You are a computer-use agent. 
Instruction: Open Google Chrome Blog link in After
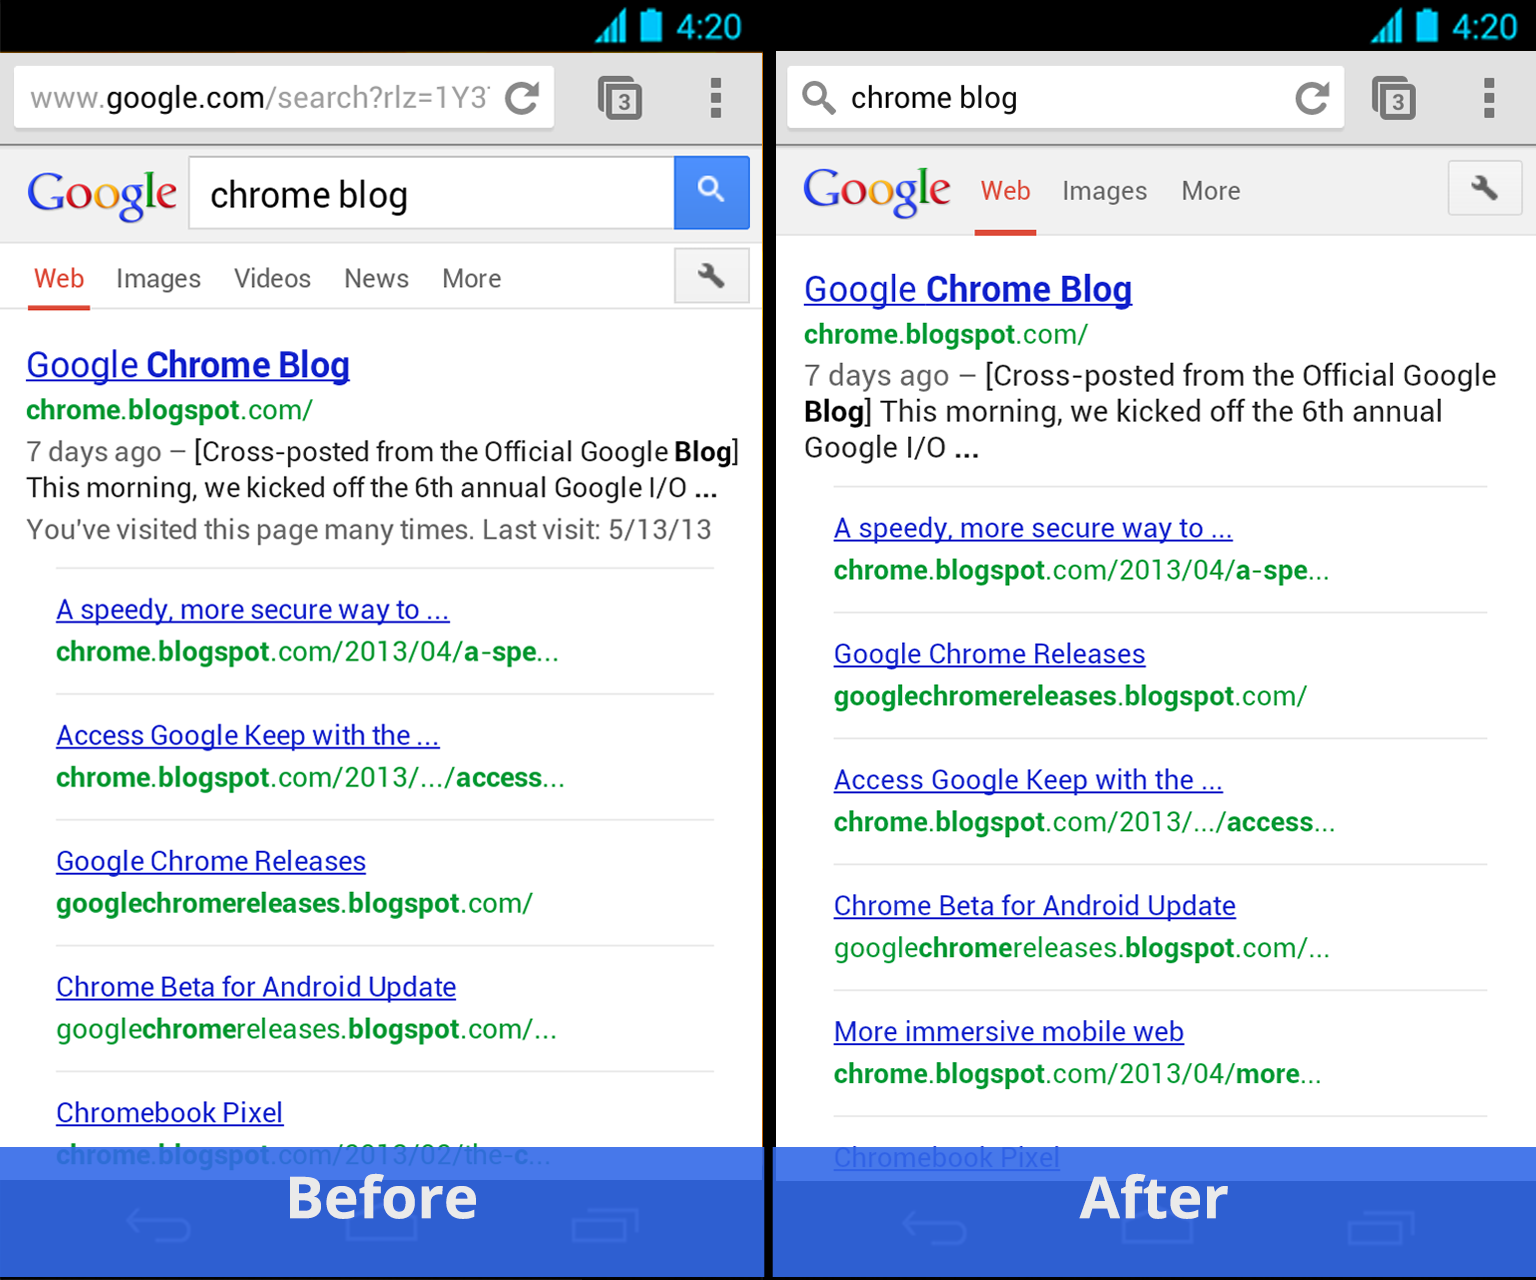tap(968, 289)
